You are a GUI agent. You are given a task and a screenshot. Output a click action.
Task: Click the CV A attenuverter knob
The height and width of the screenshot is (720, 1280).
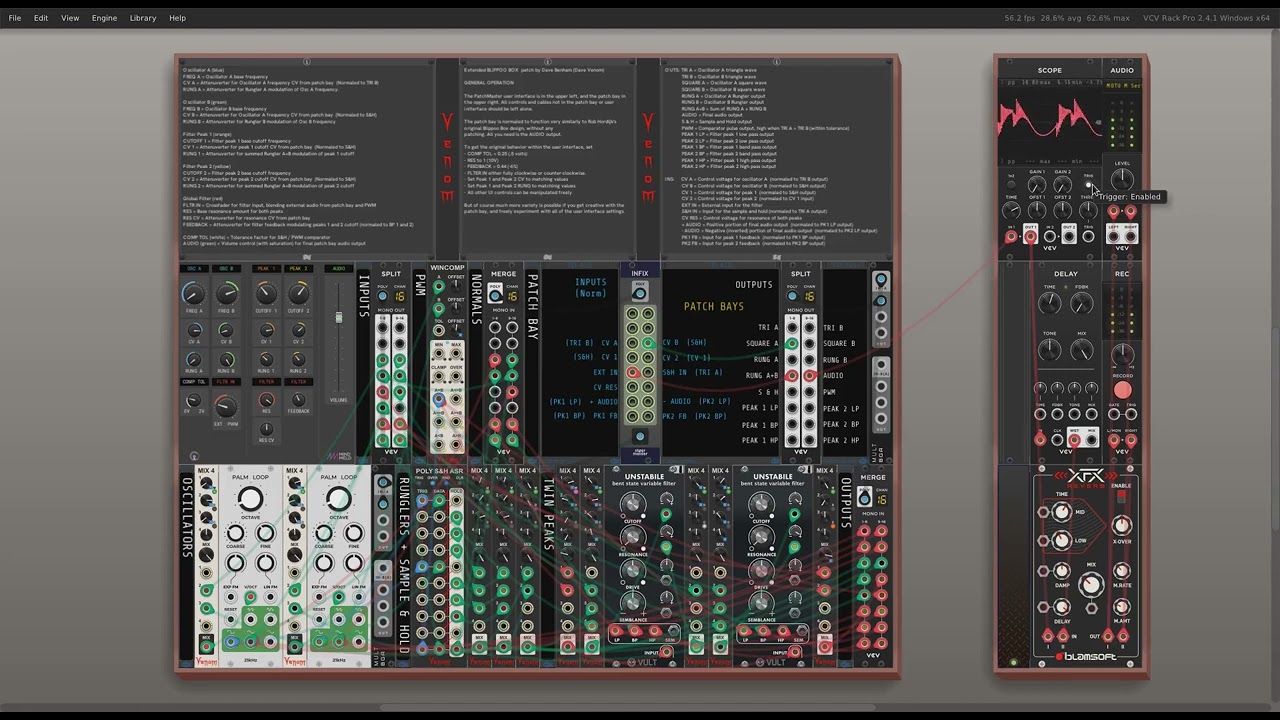click(x=194, y=331)
